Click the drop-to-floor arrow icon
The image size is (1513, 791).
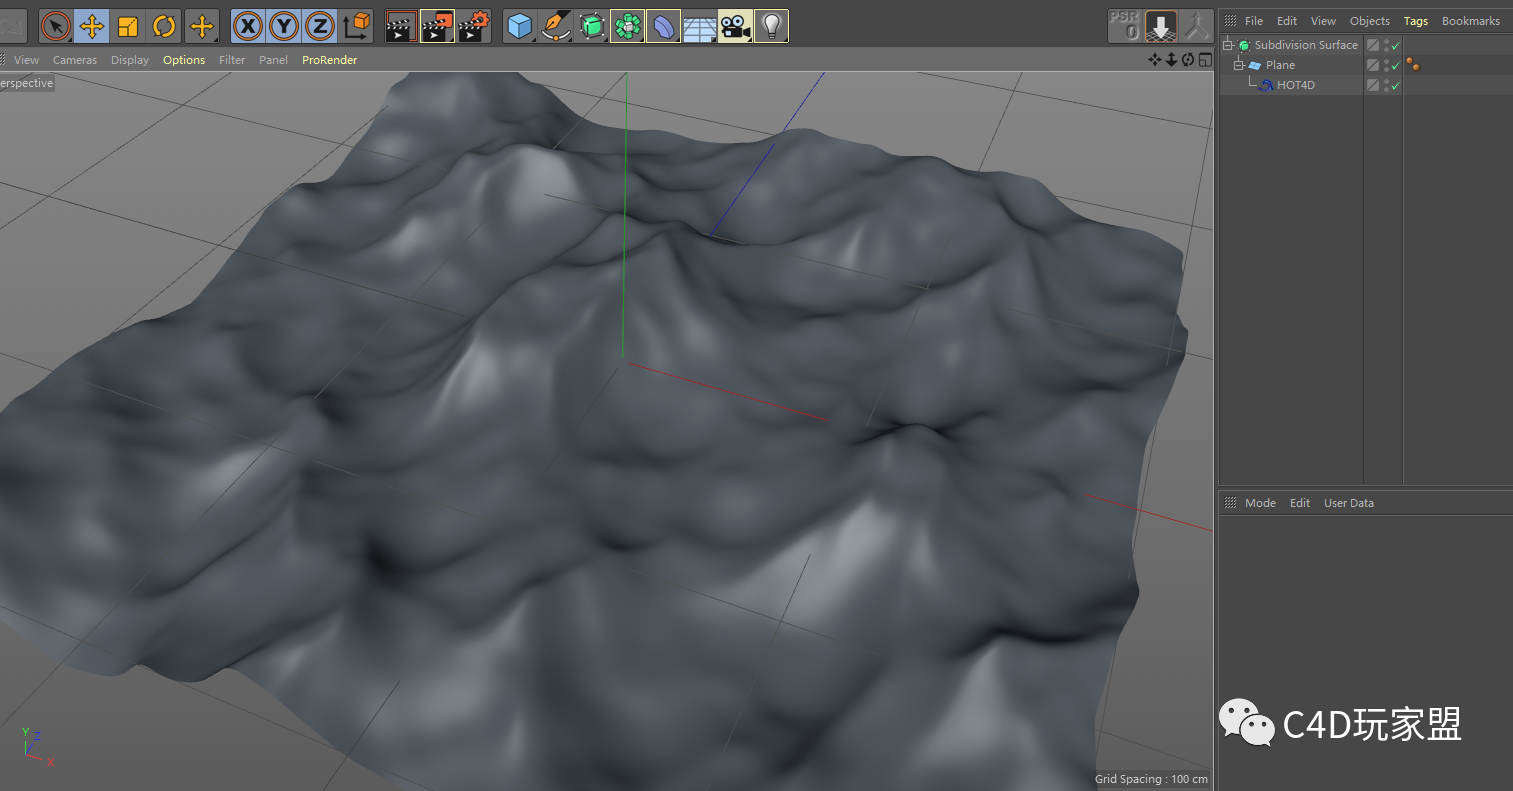pos(1161,26)
